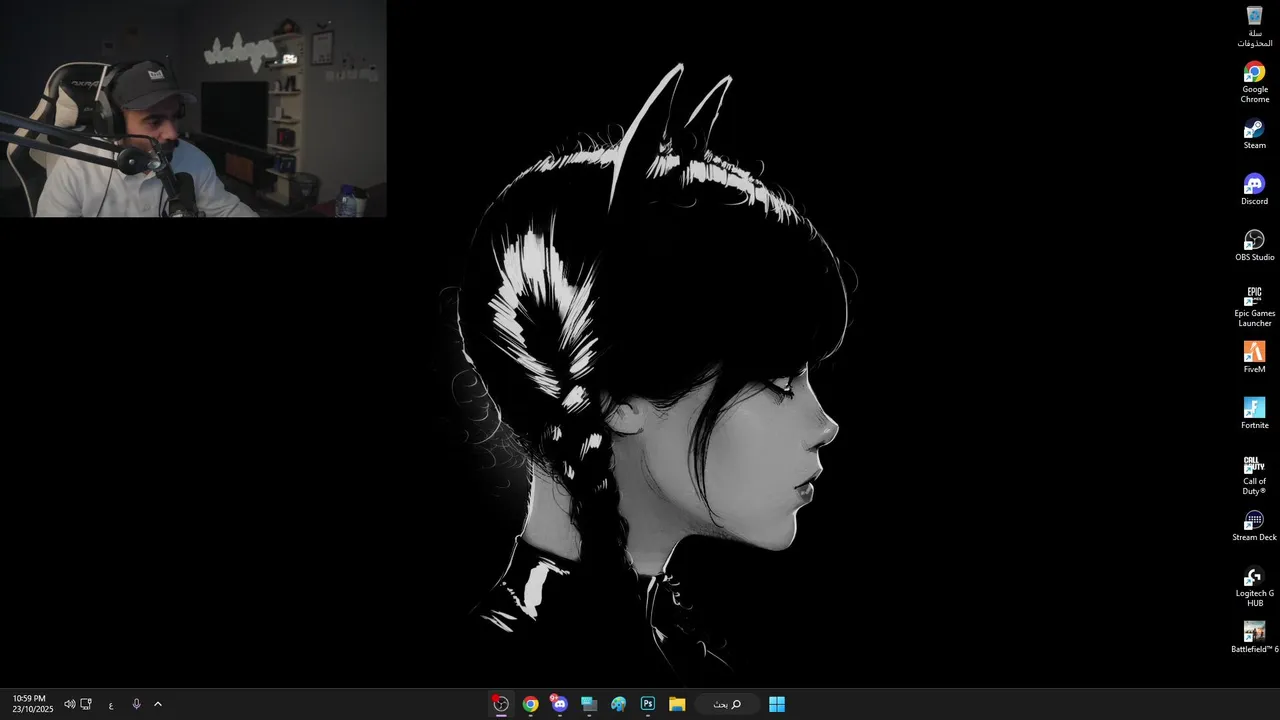Open Chrome from the taskbar

click(530, 704)
